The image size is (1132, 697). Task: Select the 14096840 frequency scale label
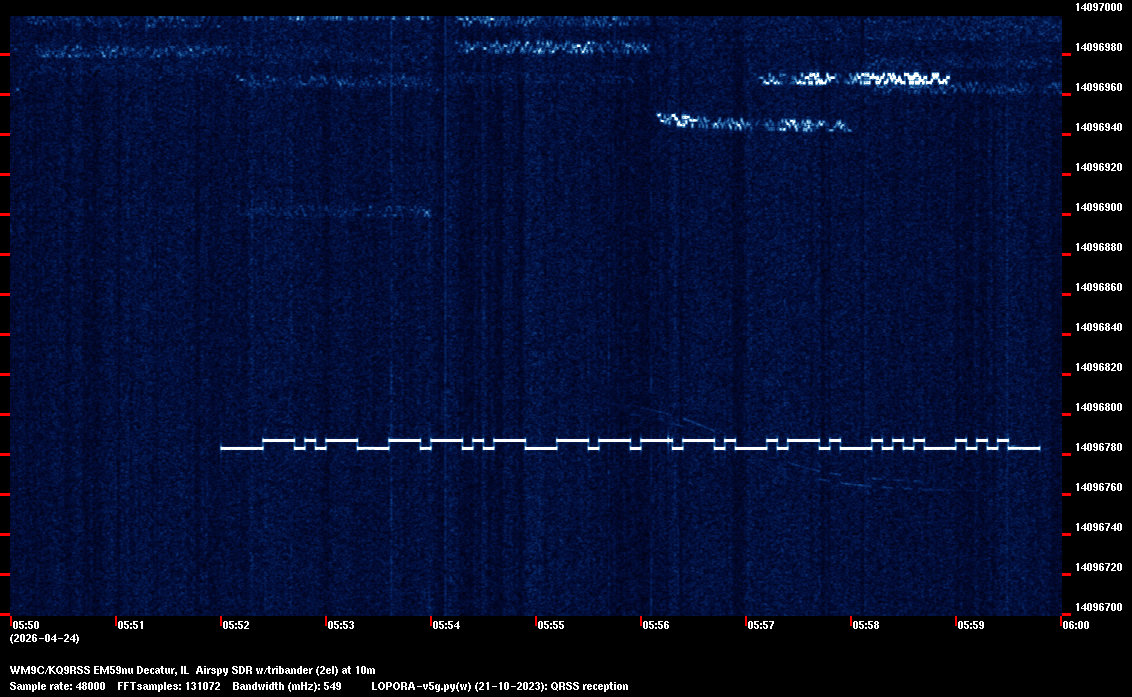point(1098,327)
